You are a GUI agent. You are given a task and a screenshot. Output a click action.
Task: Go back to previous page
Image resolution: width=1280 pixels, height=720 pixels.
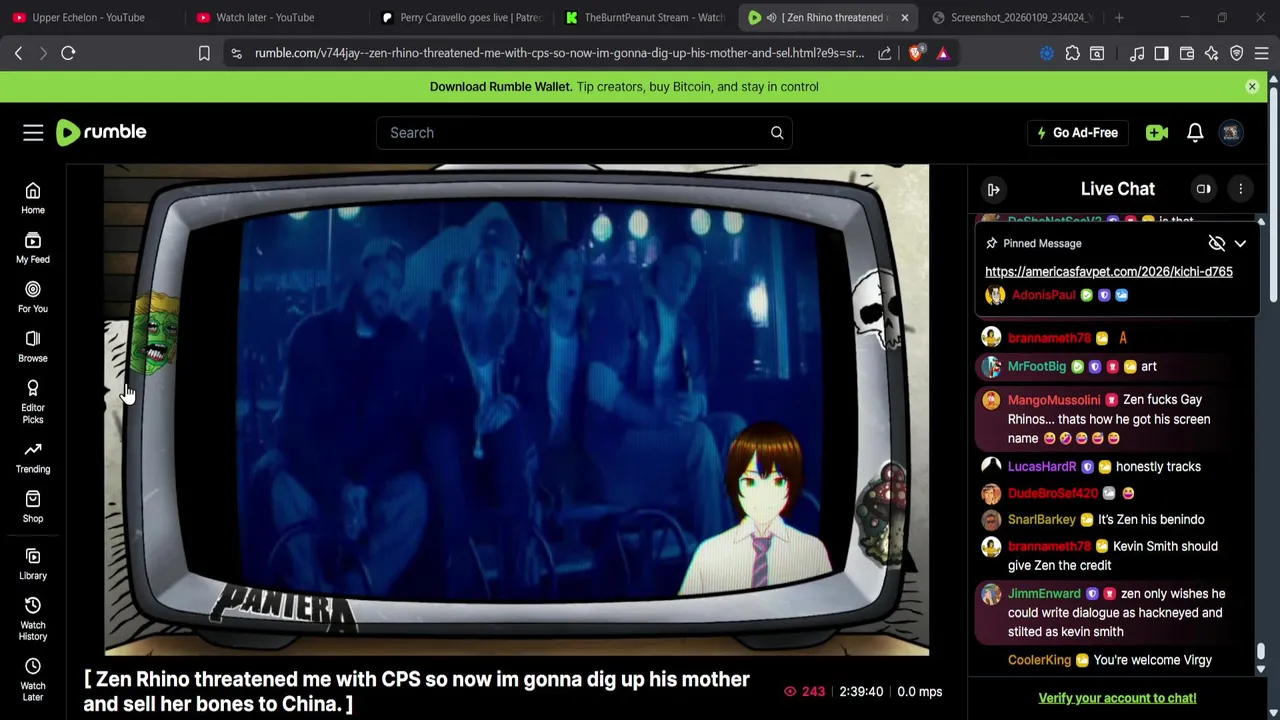(x=18, y=53)
